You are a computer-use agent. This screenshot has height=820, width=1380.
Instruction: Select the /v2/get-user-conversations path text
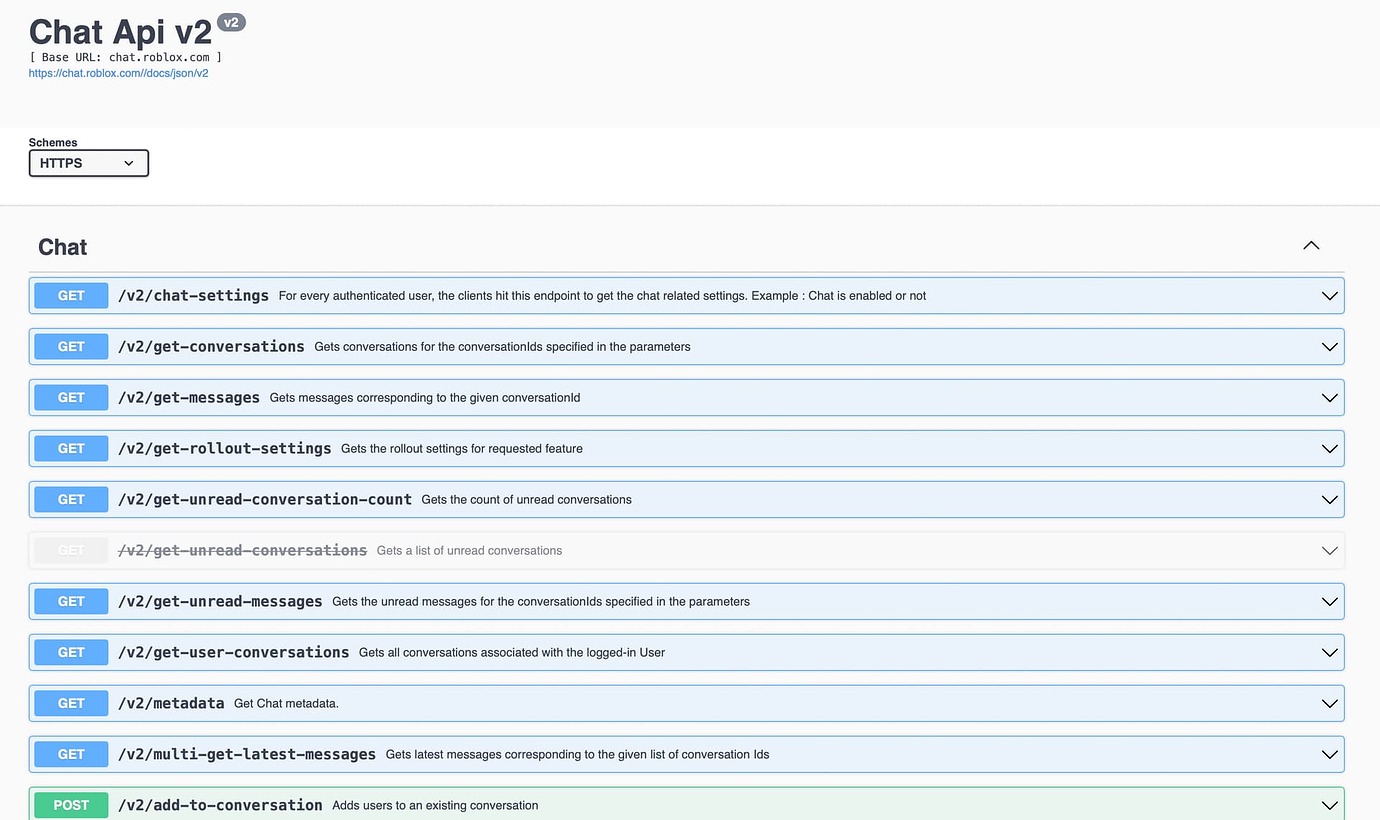point(233,653)
